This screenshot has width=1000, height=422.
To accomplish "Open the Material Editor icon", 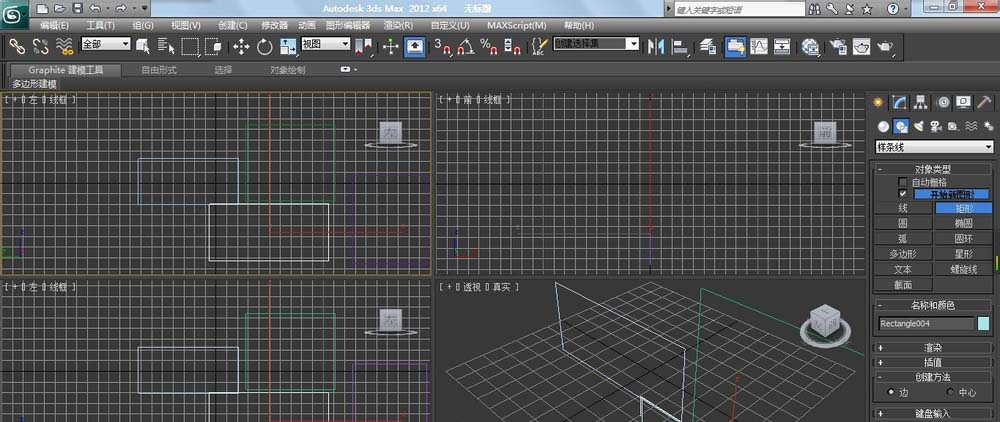I will [811, 46].
